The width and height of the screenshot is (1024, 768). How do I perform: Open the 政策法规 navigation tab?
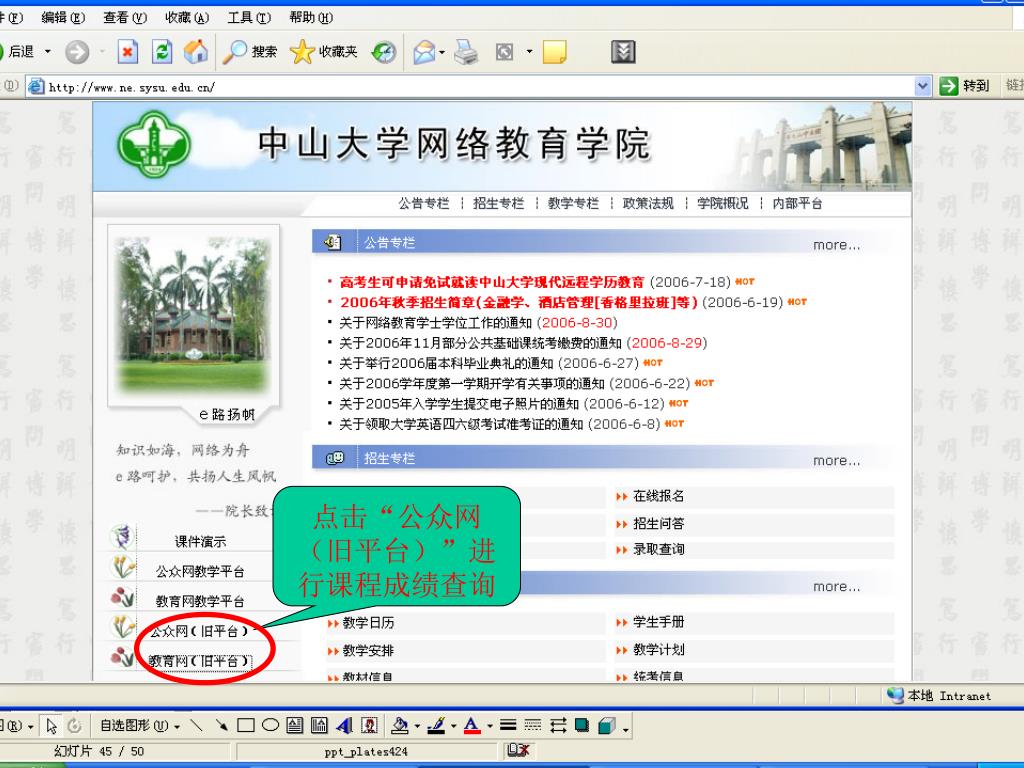point(648,203)
